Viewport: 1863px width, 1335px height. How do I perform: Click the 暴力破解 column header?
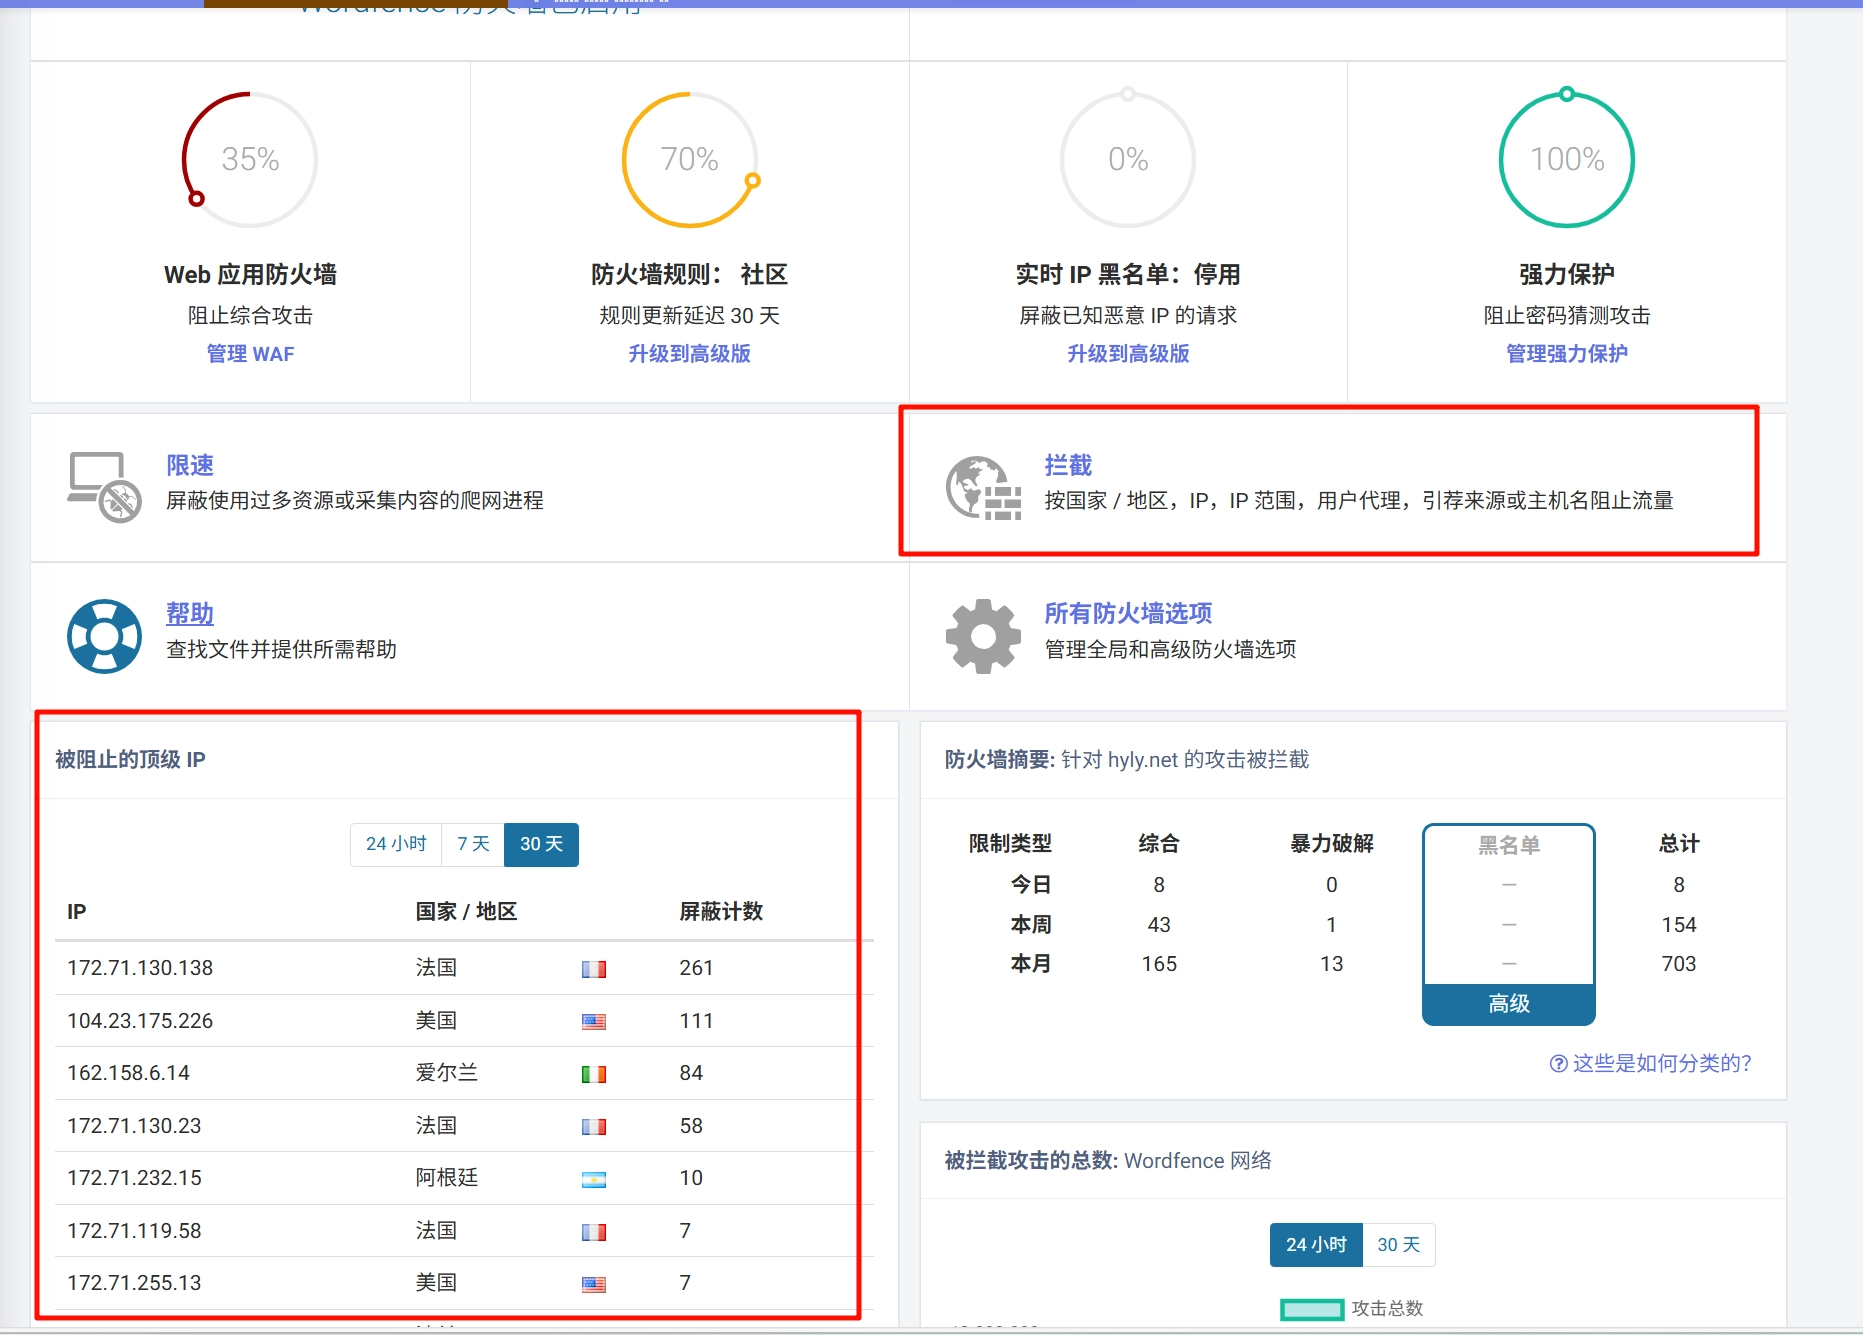coord(1332,843)
